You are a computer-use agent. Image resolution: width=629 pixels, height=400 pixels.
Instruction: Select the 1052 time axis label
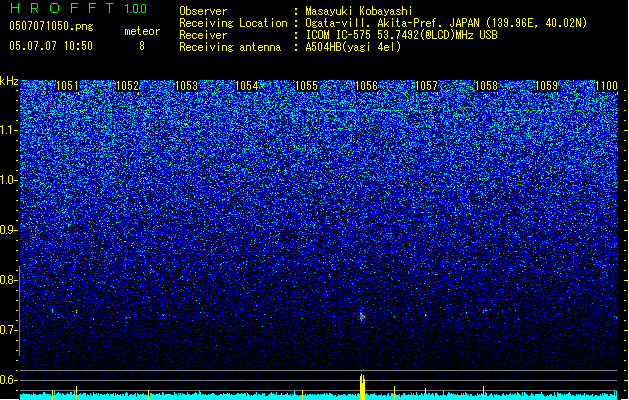click(x=127, y=86)
